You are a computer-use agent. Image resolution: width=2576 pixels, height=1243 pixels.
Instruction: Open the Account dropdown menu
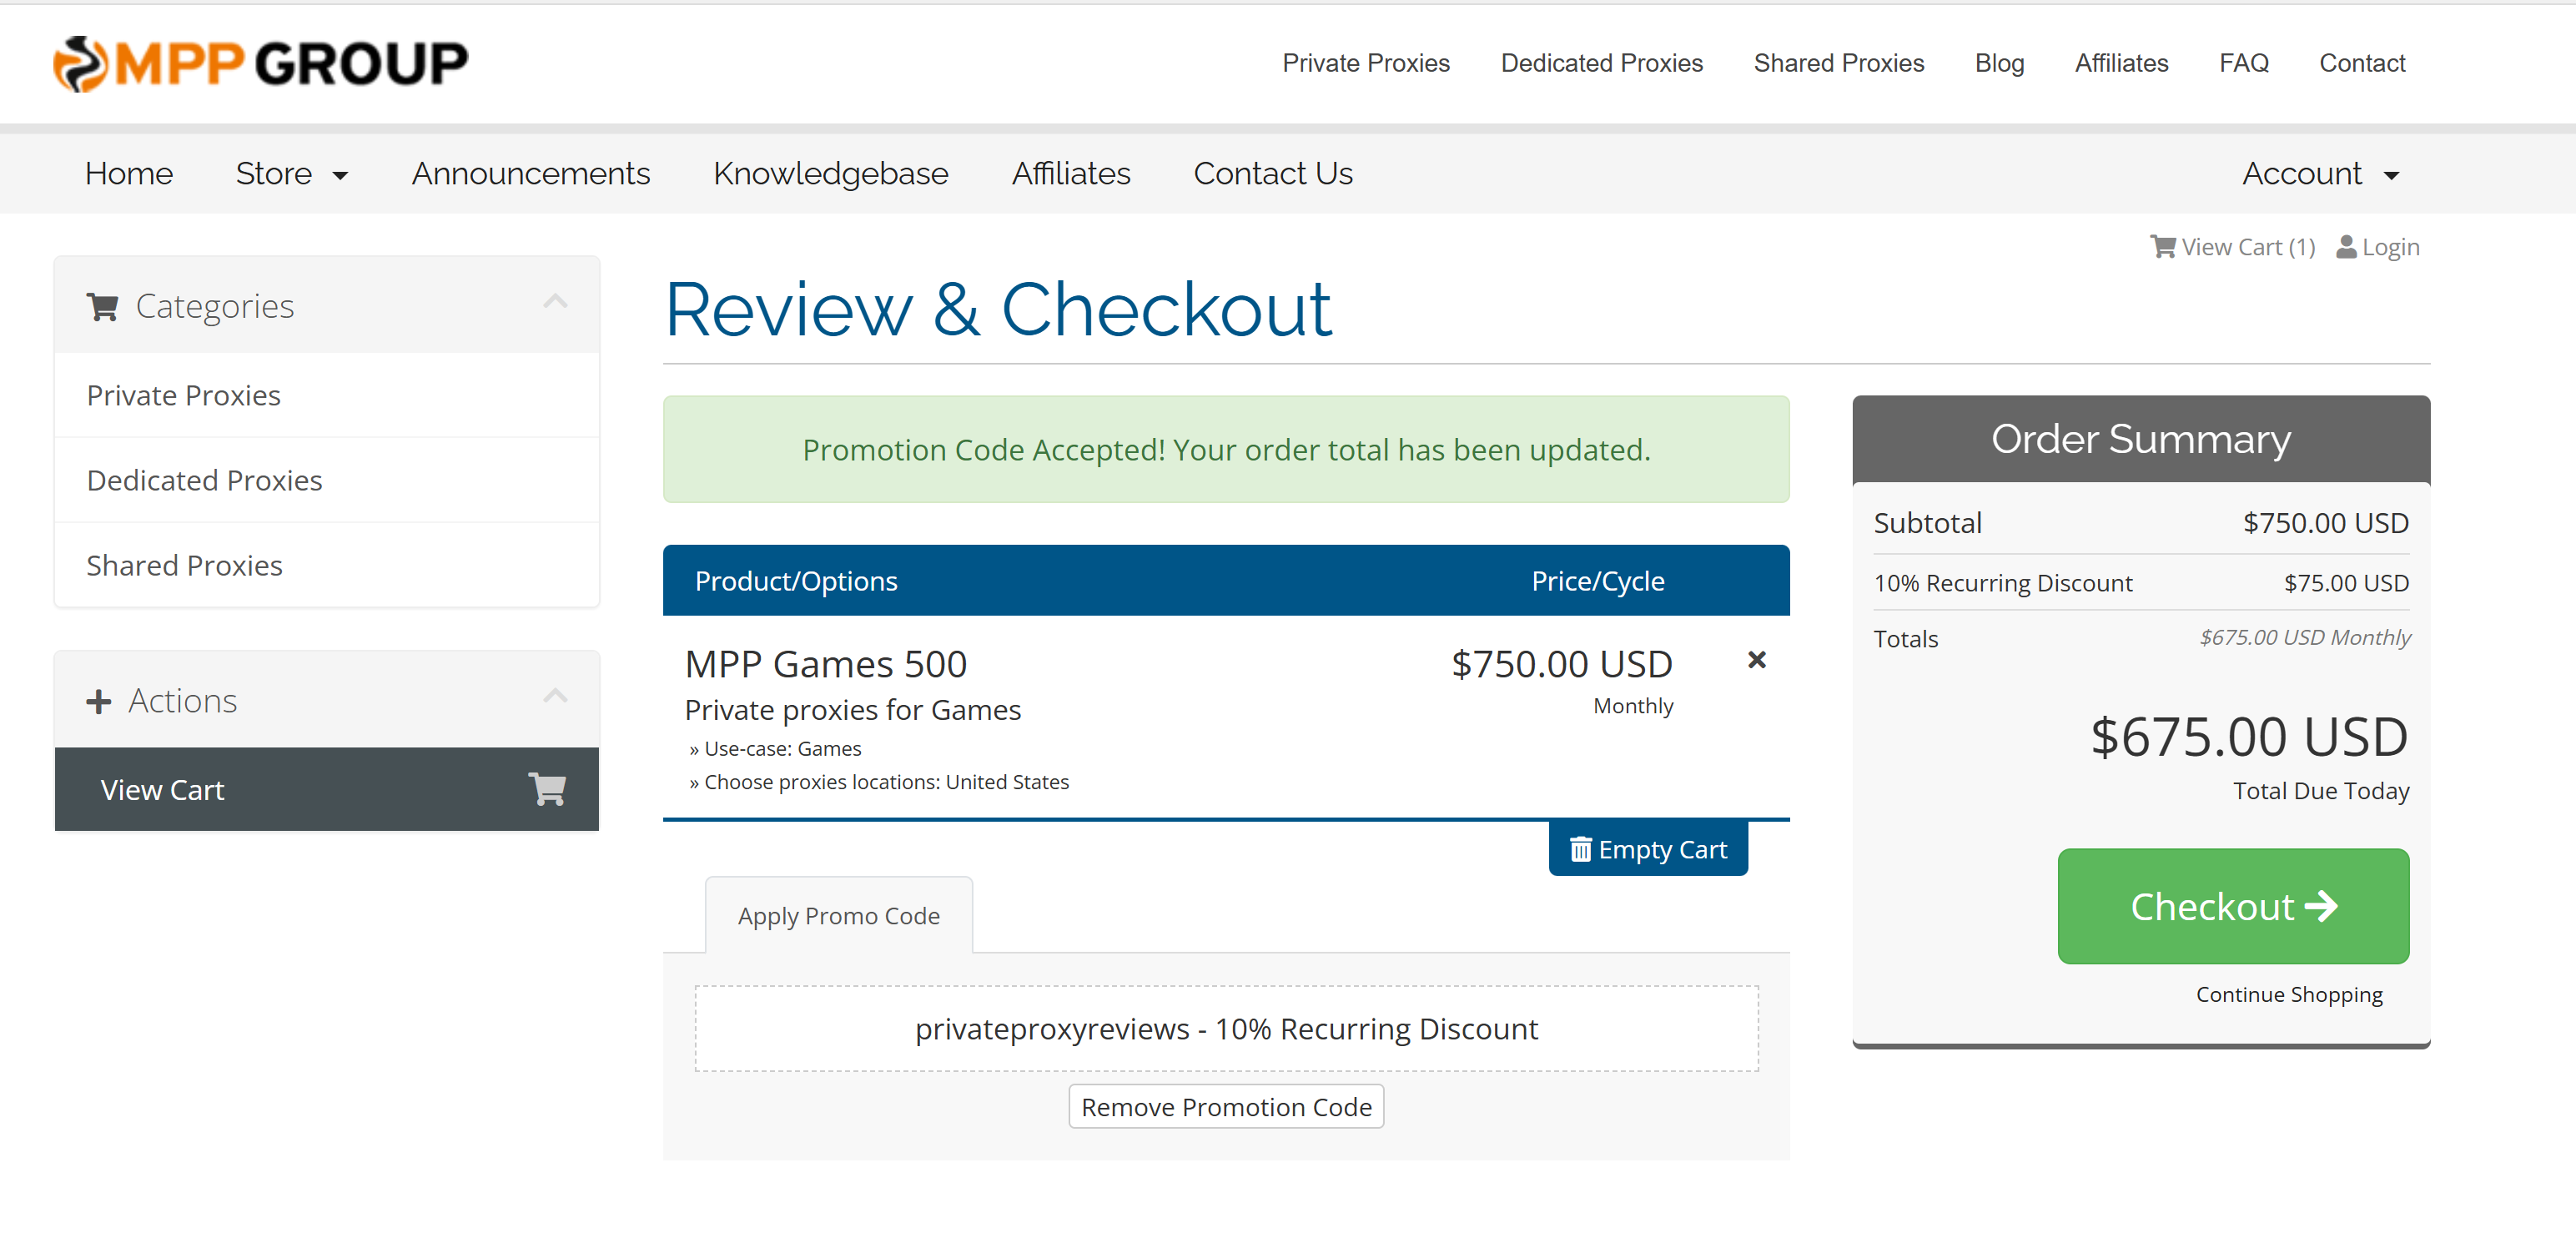pyautogui.click(x=2320, y=174)
